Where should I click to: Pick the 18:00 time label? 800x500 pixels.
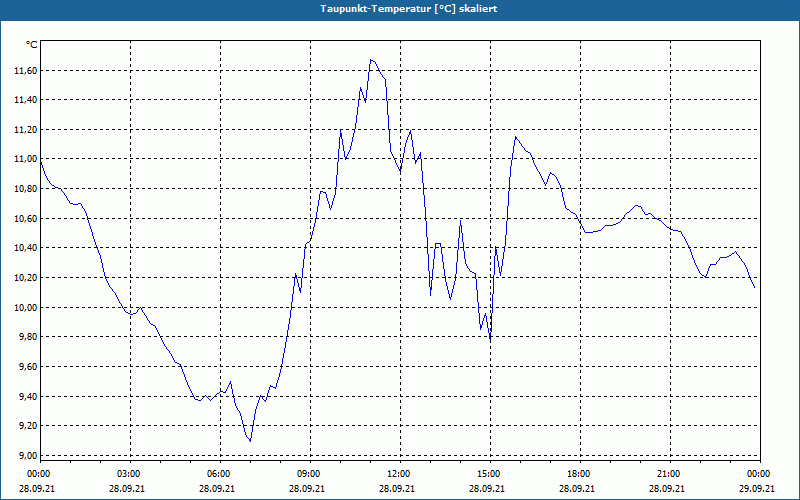(580, 474)
